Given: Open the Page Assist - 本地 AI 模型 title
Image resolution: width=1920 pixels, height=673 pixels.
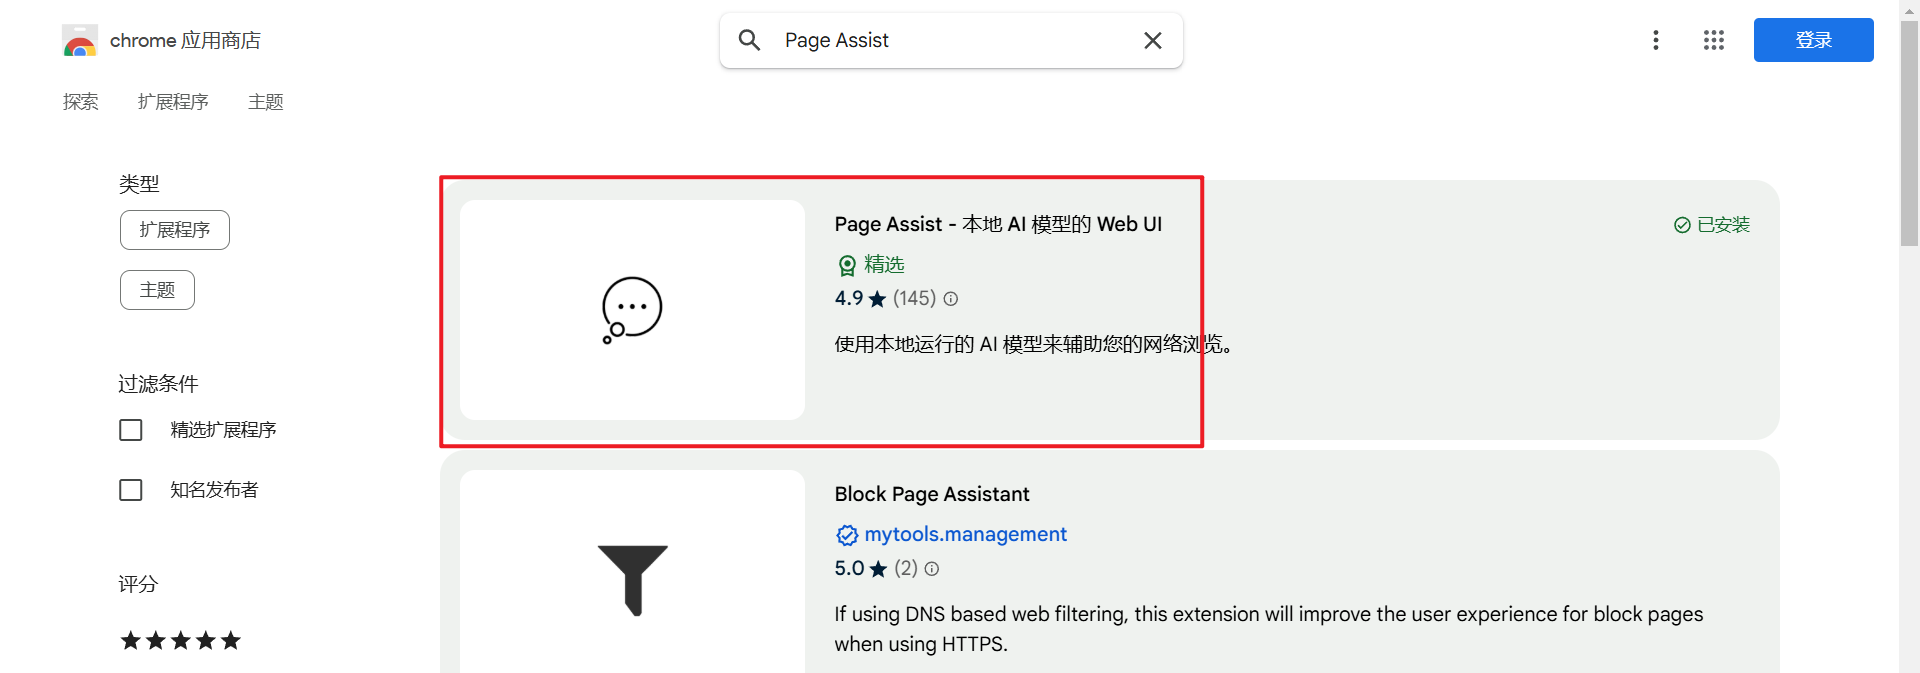Looking at the screenshot, I should 998,224.
